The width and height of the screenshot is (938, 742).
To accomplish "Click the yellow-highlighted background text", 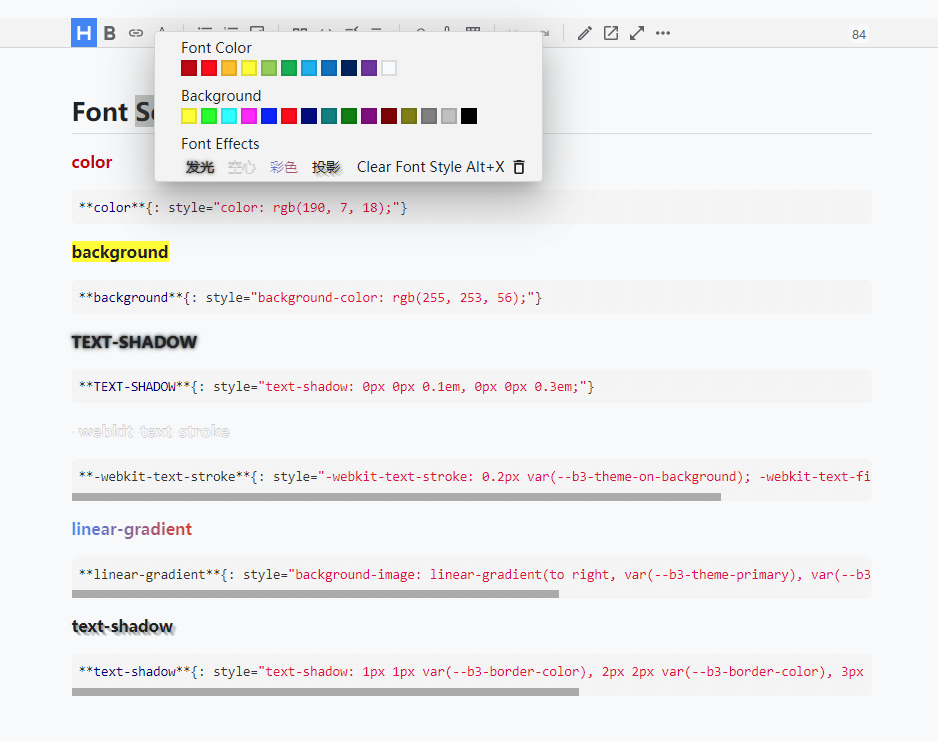I will (120, 252).
